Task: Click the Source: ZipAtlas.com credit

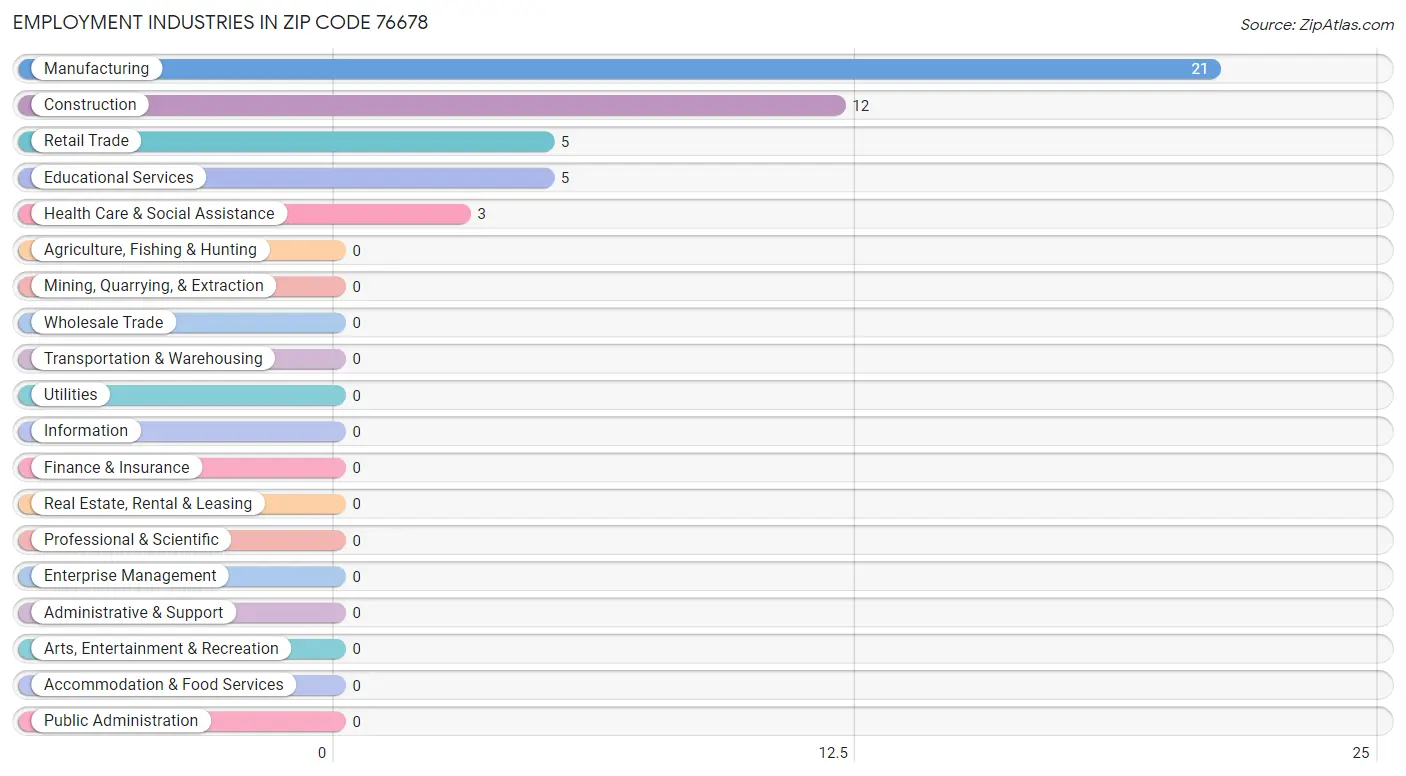Action: [x=1316, y=25]
